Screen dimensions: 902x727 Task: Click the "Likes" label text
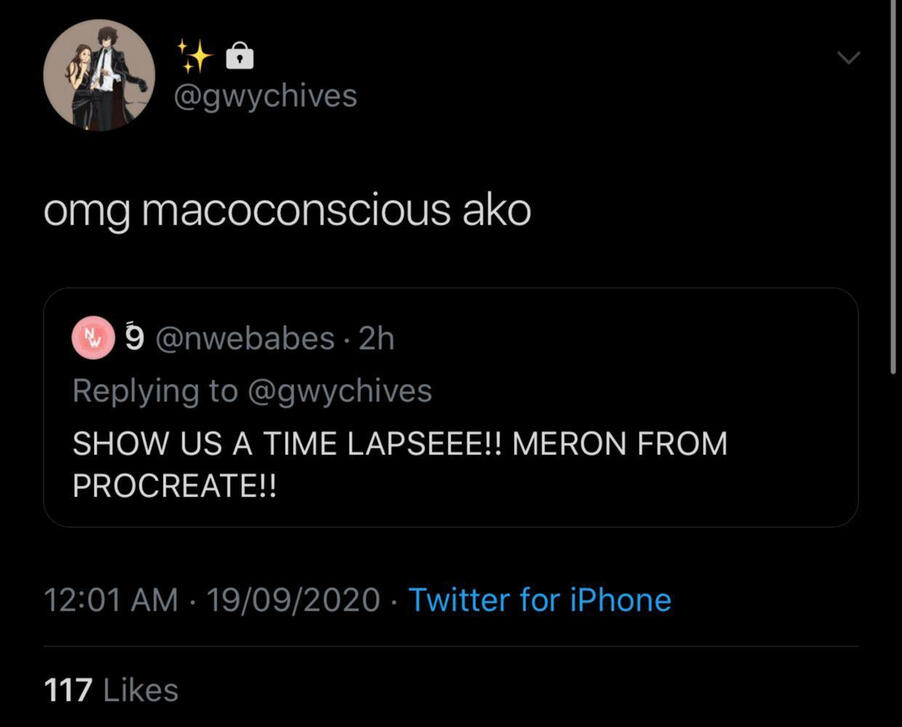tap(141, 690)
